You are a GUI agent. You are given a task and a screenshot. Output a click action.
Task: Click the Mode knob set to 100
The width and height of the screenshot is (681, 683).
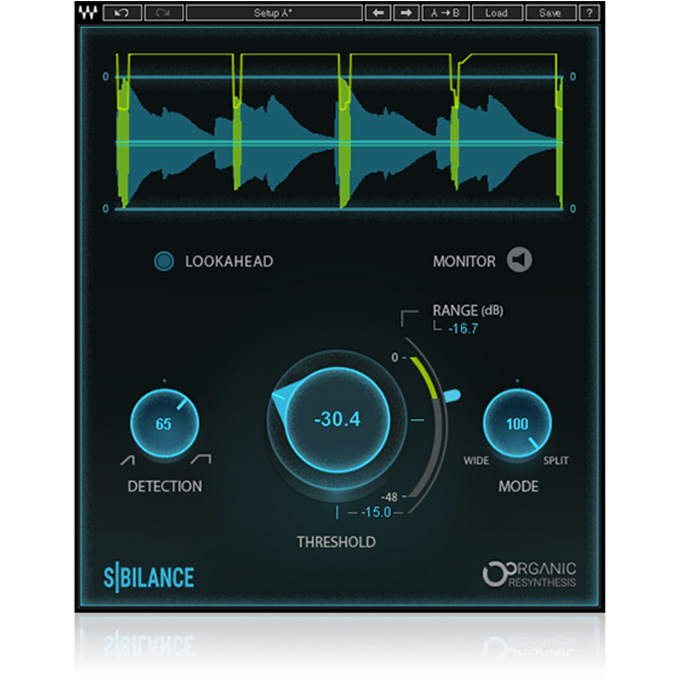[517, 423]
